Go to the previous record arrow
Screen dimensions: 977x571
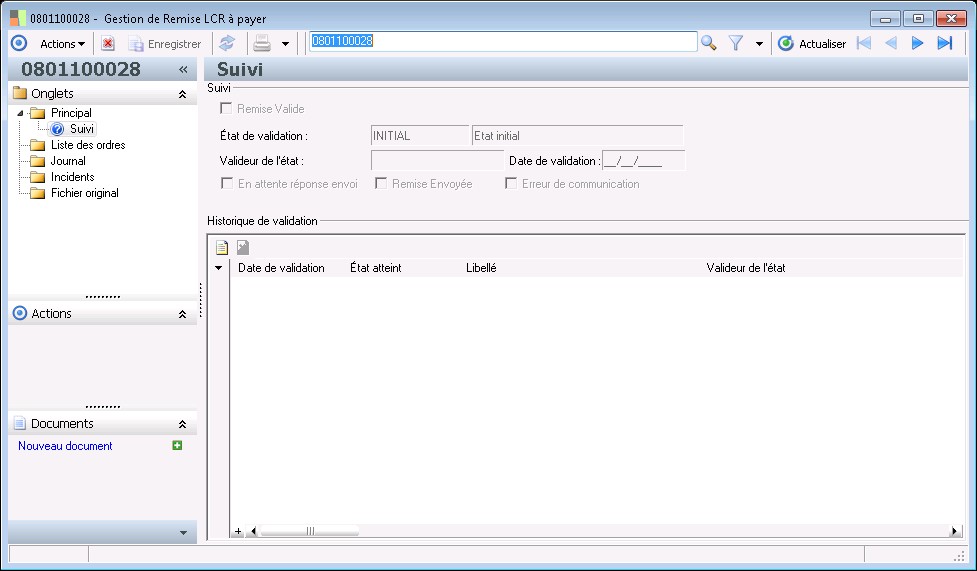click(891, 43)
